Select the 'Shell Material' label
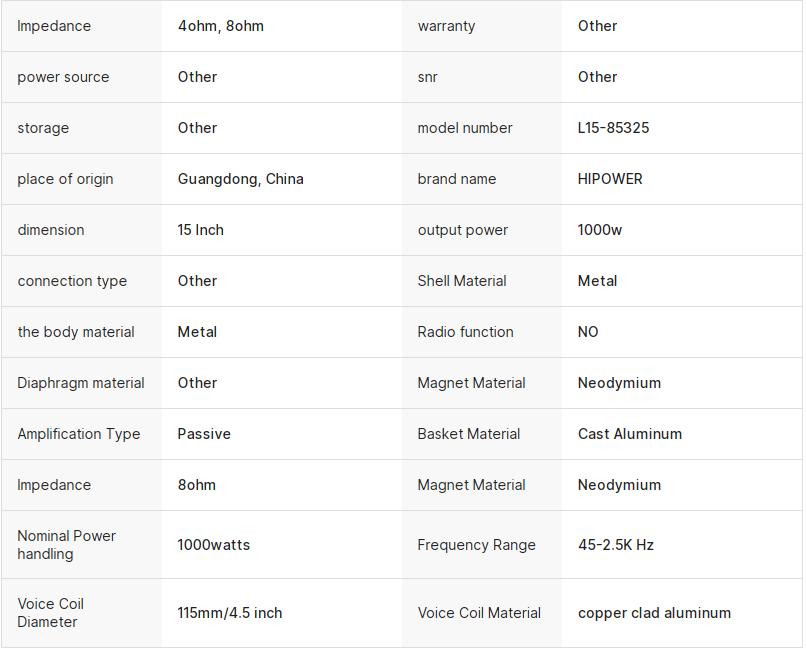 point(462,280)
